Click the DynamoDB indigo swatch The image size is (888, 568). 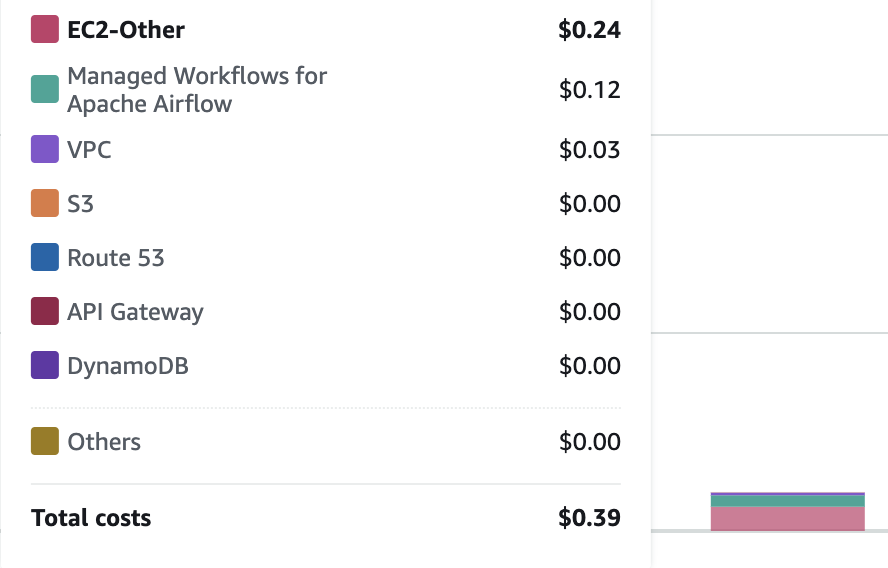coord(45,366)
